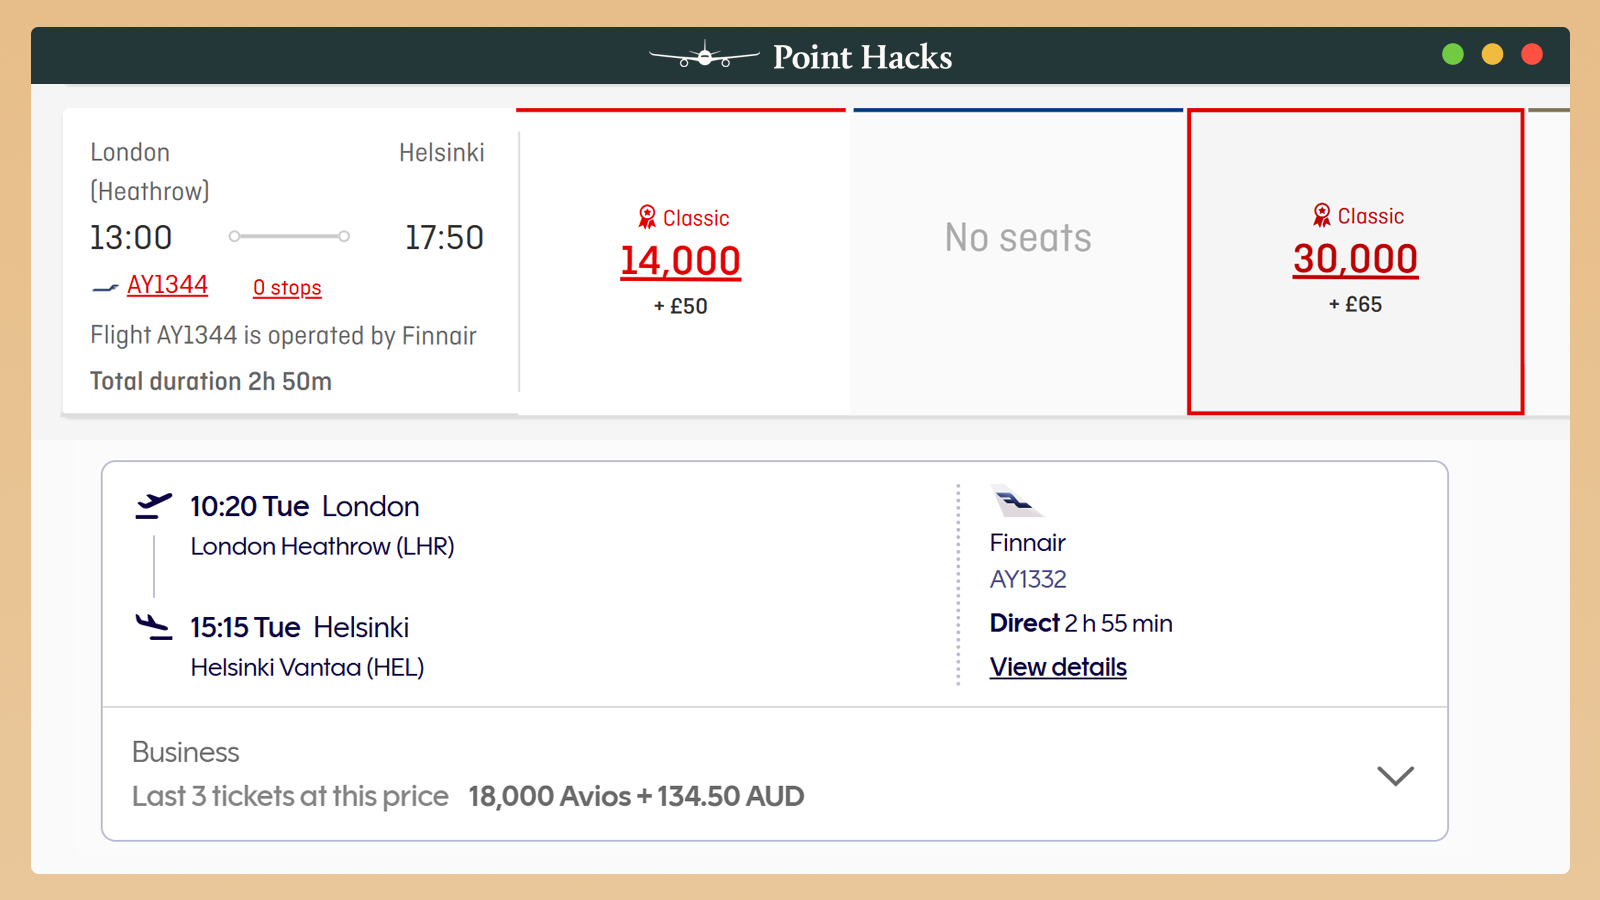The width and height of the screenshot is (1600, 900).
Task: Click the Finnair tail logo icon
Action: click(x=1016, y=500)
